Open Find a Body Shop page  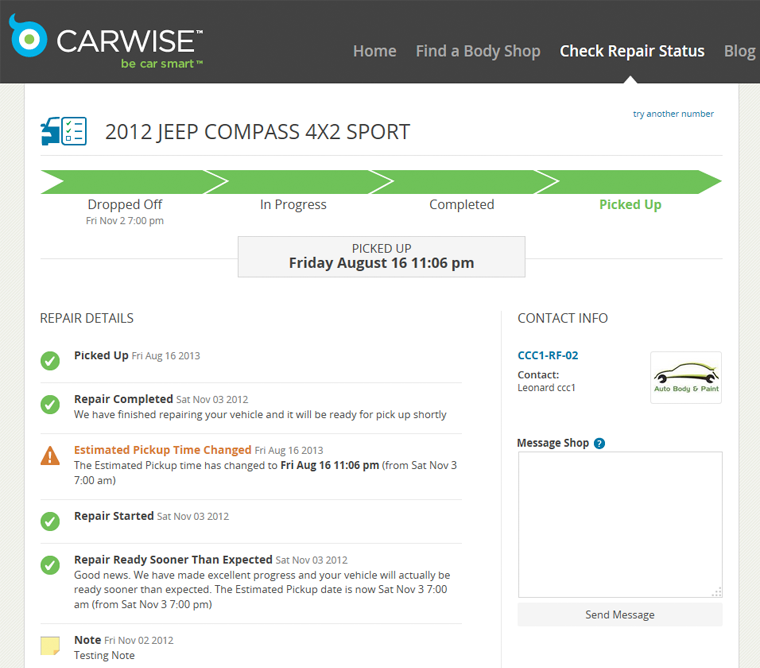point(478,51)
